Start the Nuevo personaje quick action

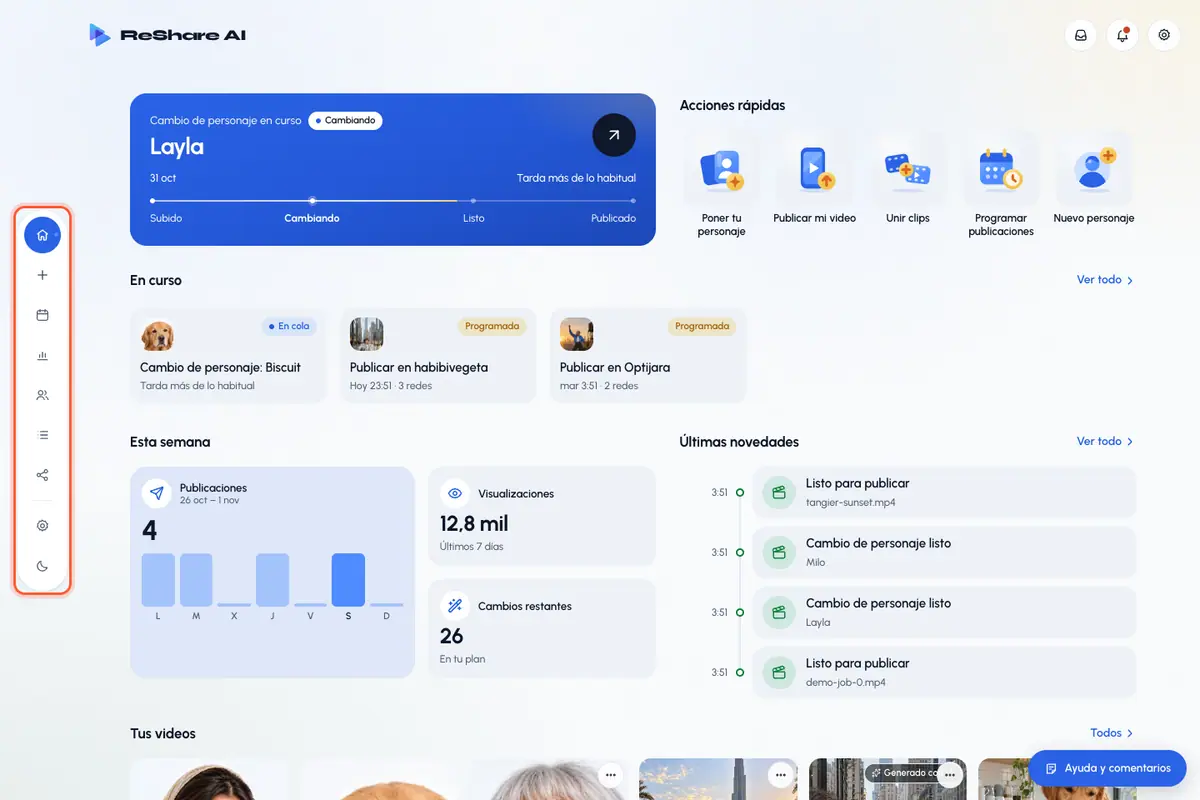1094,180
